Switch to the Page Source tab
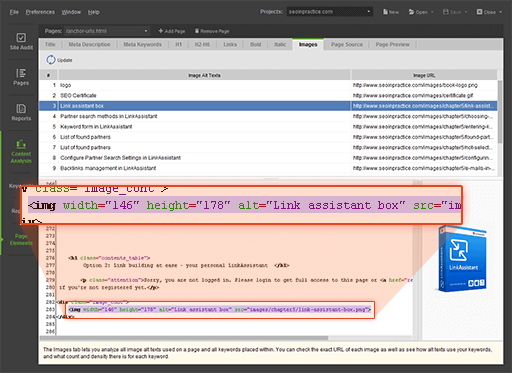 pos(347,44)
